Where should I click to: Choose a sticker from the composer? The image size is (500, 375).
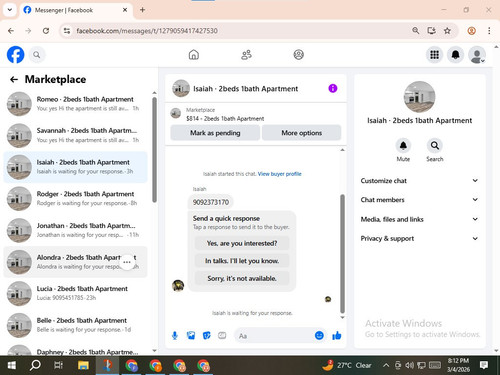point(207,336)
